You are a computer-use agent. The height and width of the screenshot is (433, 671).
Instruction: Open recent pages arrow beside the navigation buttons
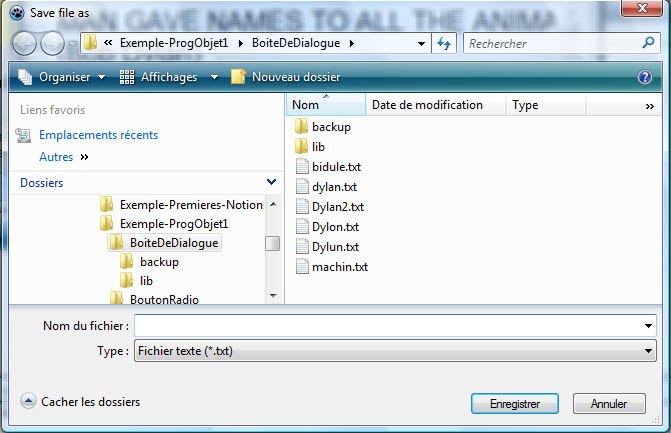72,44
